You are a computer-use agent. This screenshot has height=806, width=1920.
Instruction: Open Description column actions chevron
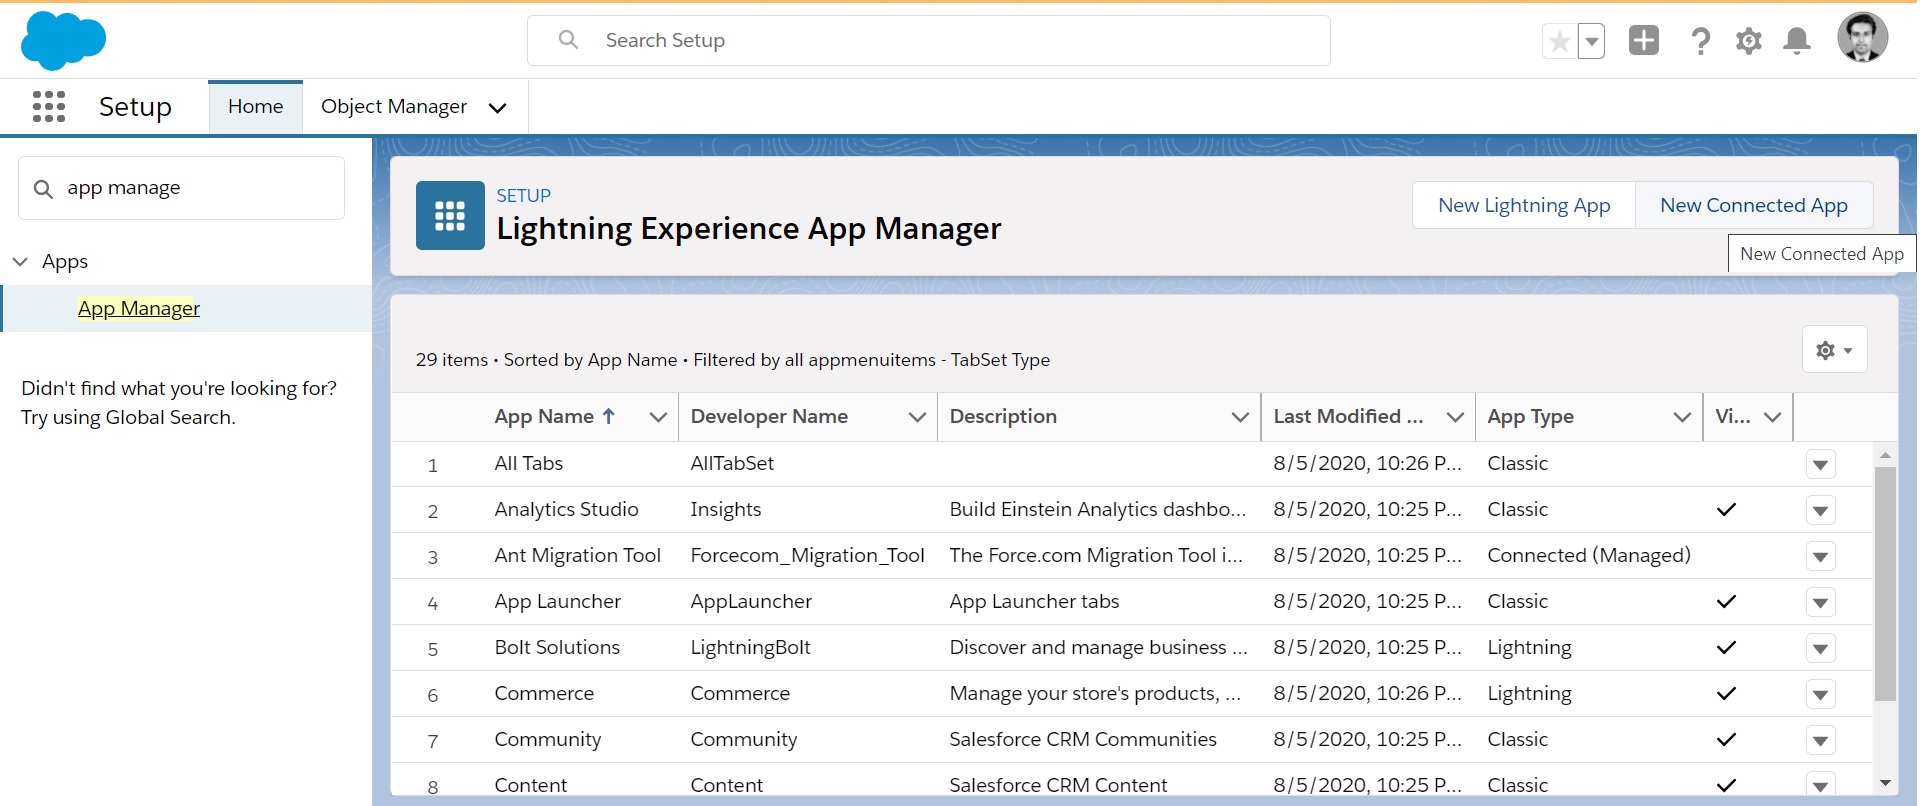coord(1240,418)
